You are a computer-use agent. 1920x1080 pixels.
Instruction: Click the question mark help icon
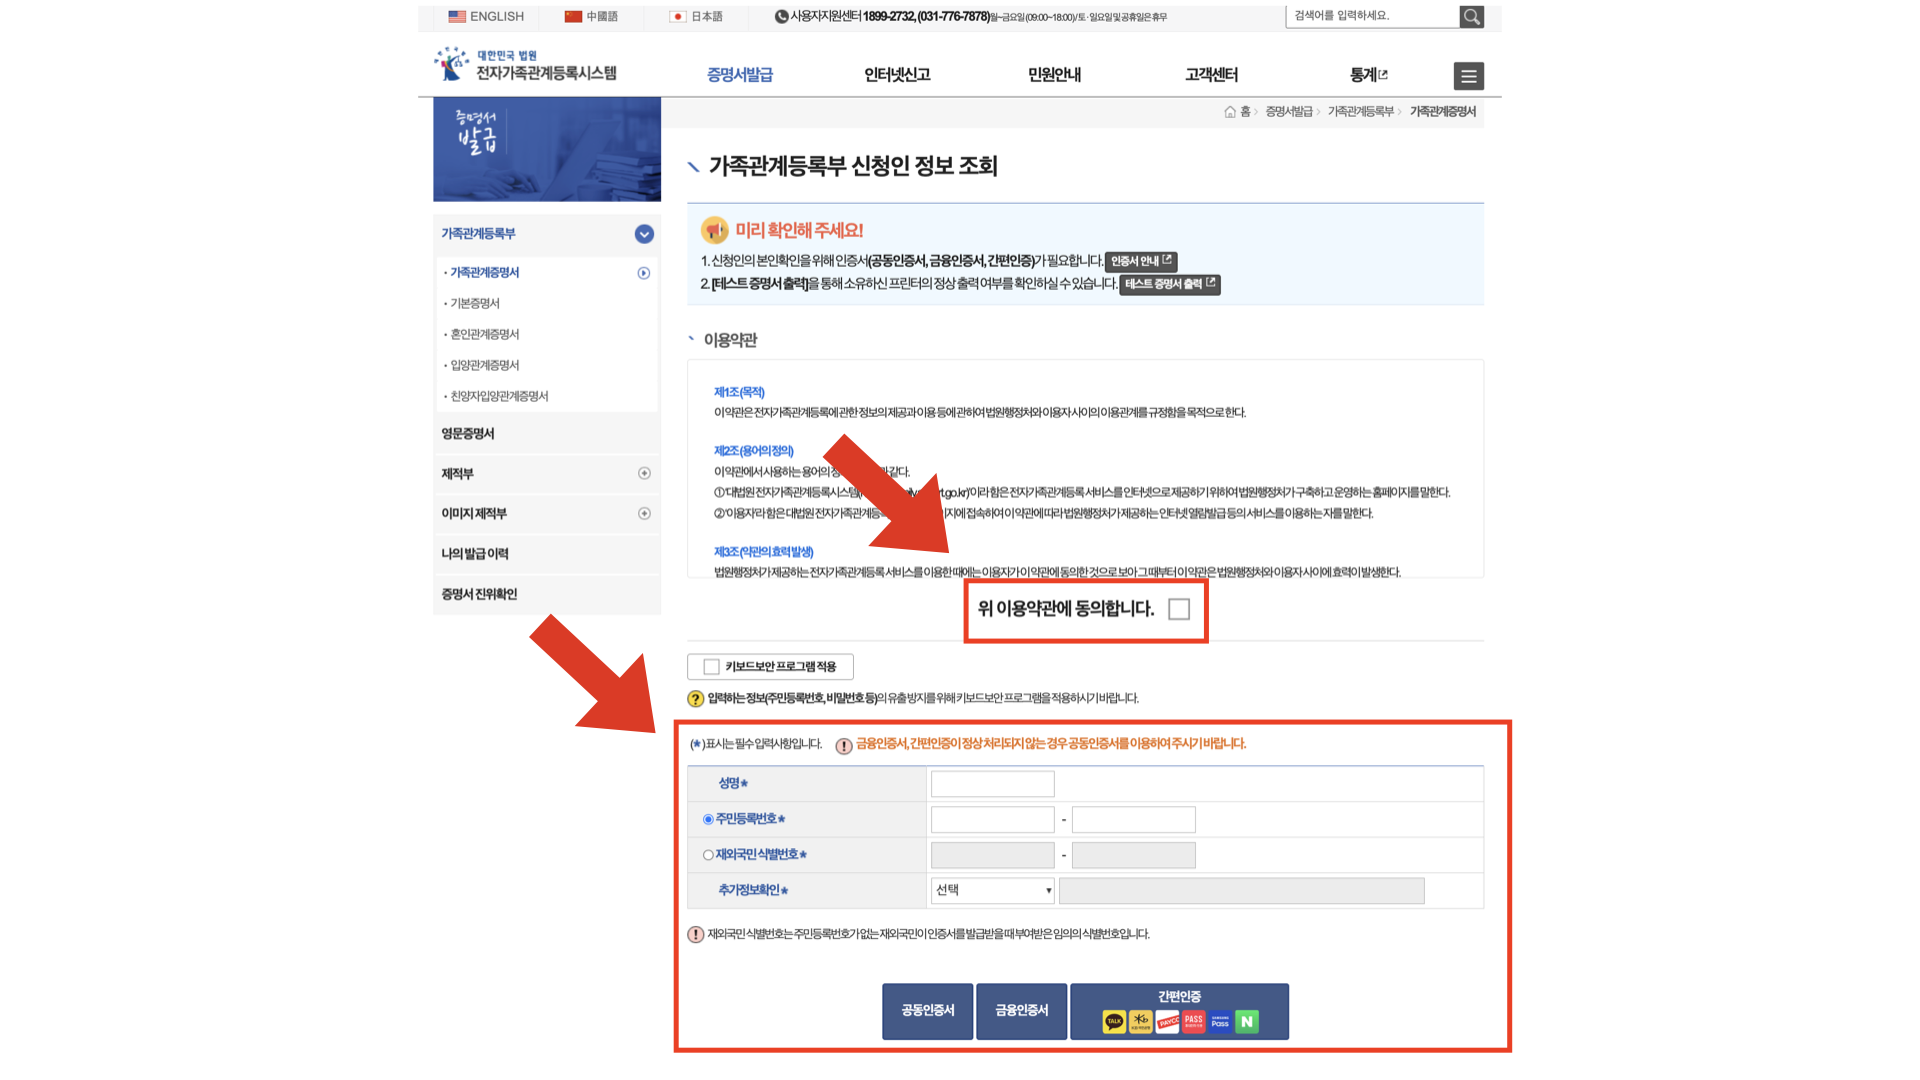click(x=695, y=699)
